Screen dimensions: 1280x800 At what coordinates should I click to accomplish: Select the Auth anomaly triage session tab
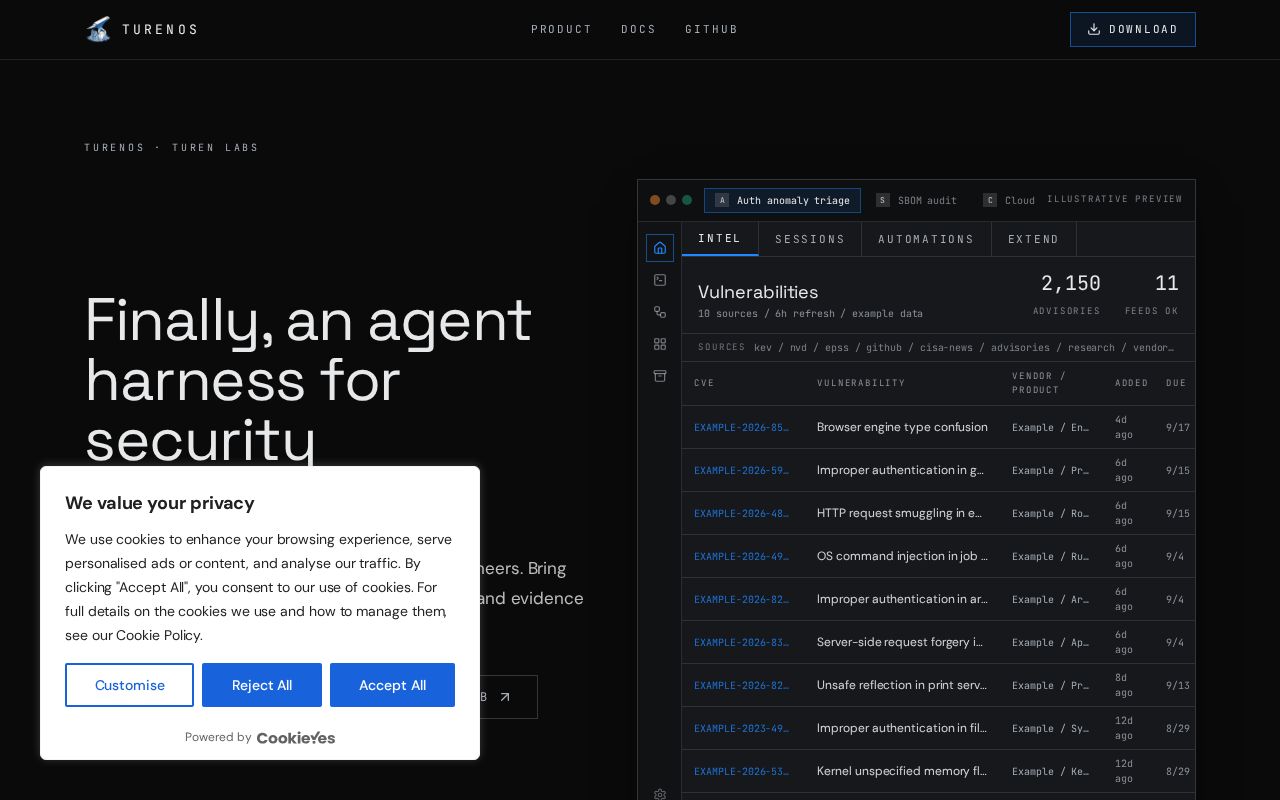pyautogui.click(x=782, y=200)
